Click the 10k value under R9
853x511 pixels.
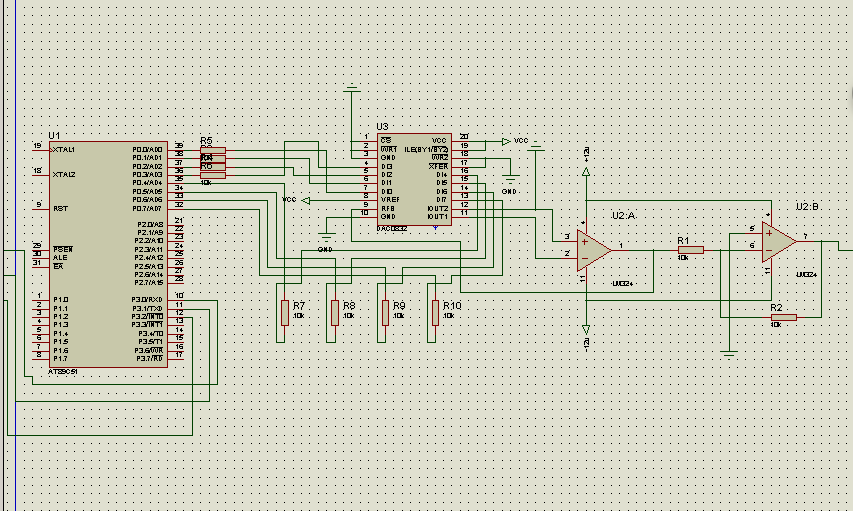[398, 316]
